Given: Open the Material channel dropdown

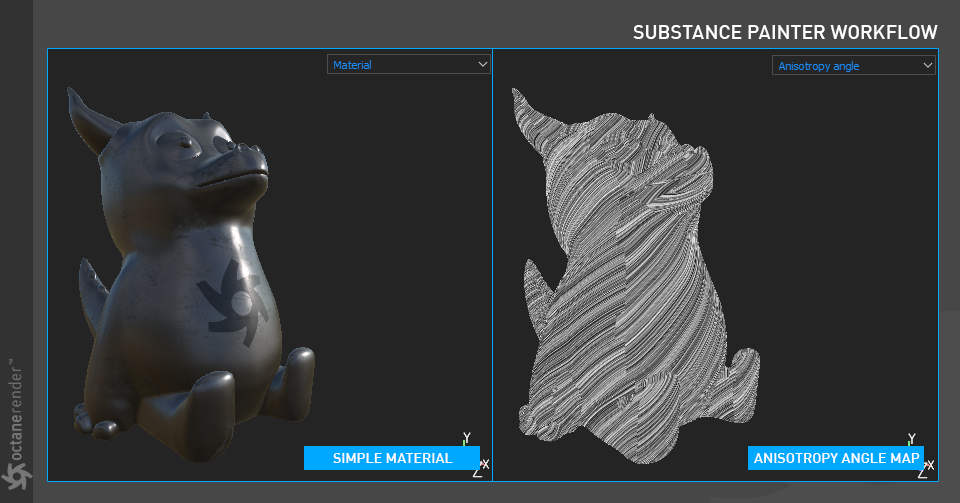Looking at the screenshot, I should click(x=408, y=64).
